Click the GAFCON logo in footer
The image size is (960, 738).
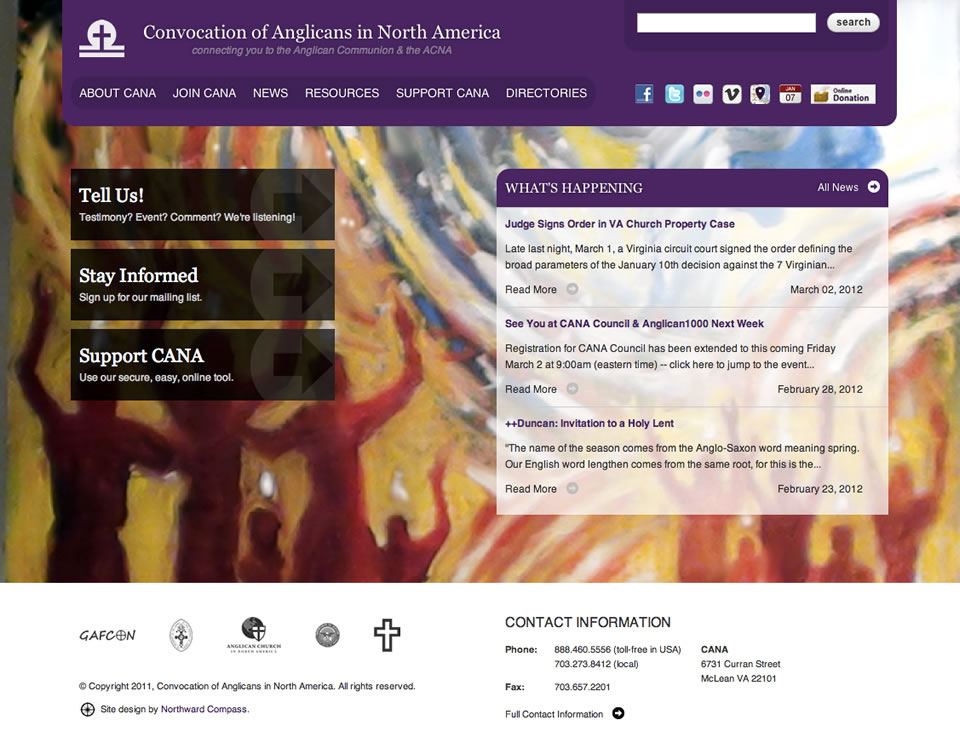pyautogui.click(x=107, y=635)
